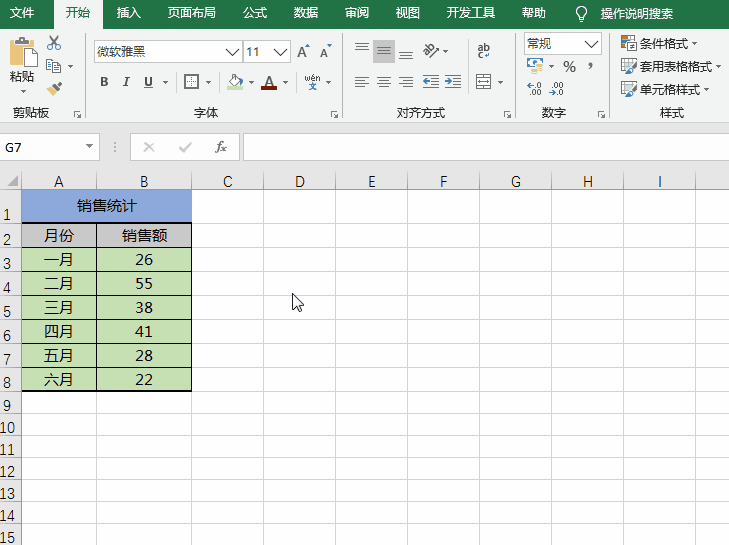This screenshot has height=545, width=729.
Task: Apply comma thousands separator style
Action: click(x=590, y=66)
